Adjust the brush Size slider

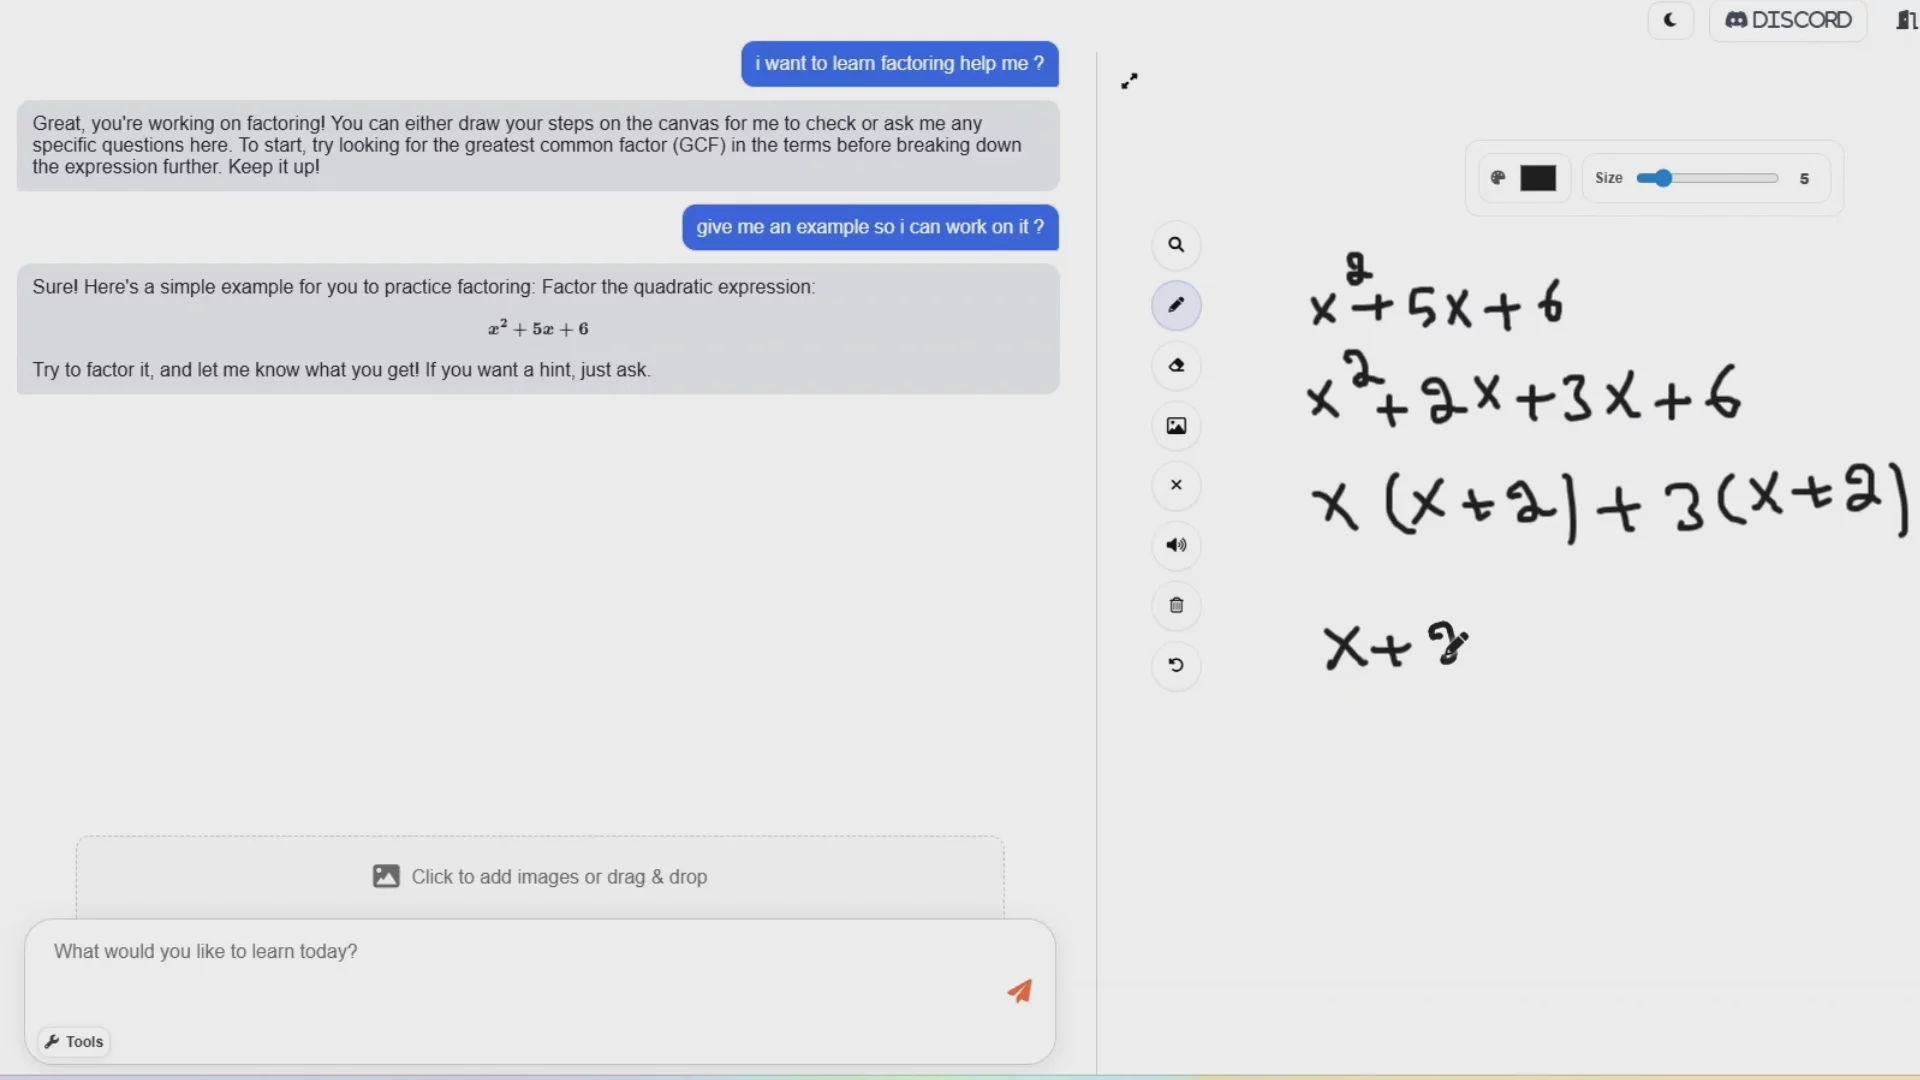(x=1663, y=178)
